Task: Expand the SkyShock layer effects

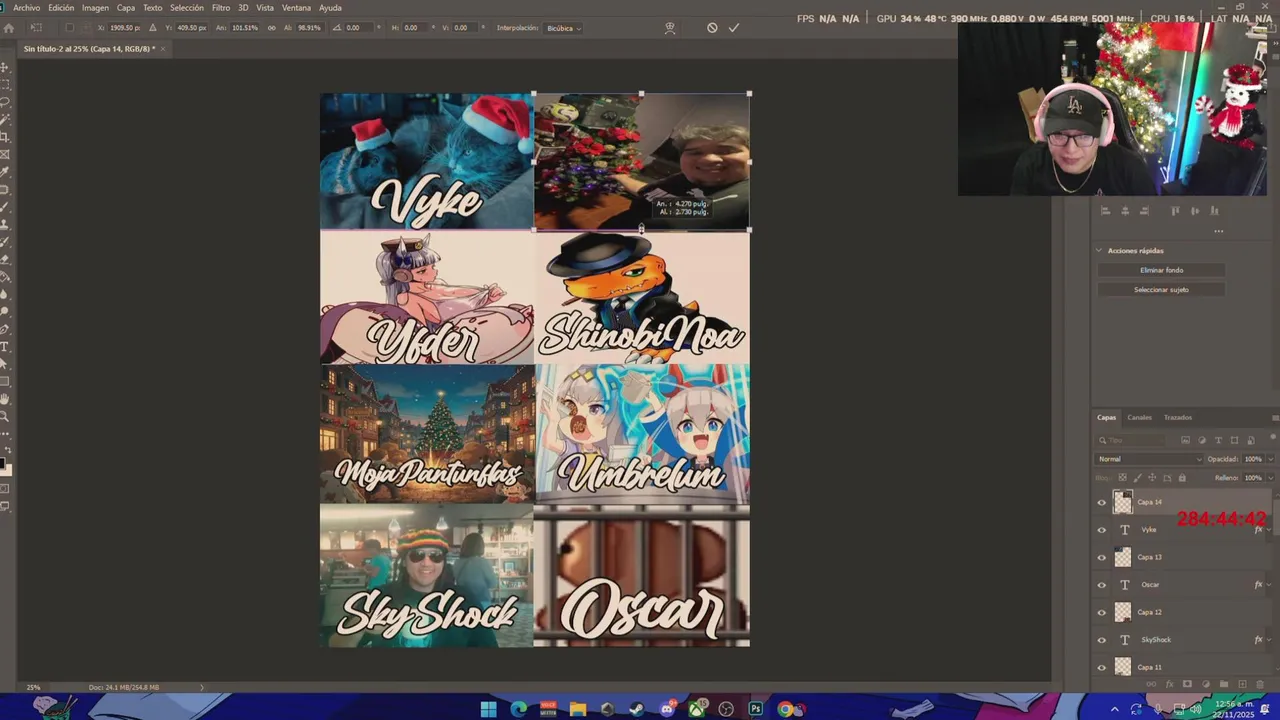Action: (1270, 640)
